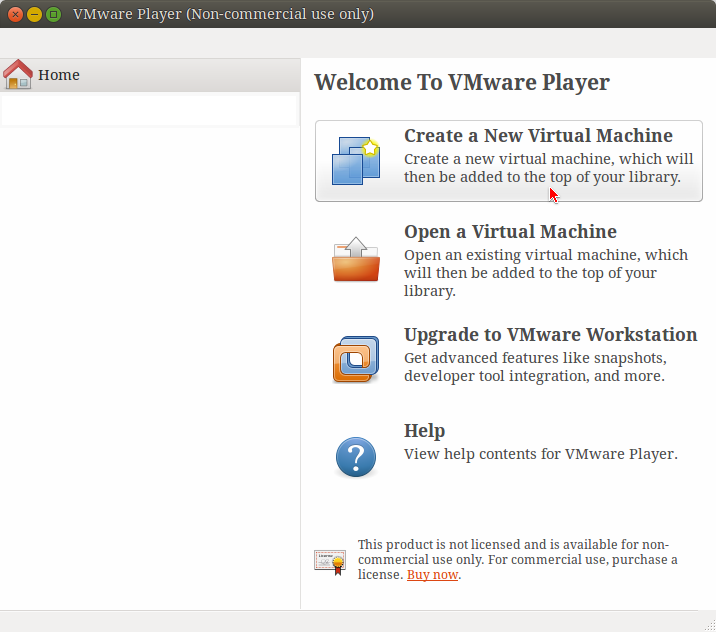Viewport: 716px width, 632px height.
Task: Click the library search field below Home
Action: pos(150,110)
